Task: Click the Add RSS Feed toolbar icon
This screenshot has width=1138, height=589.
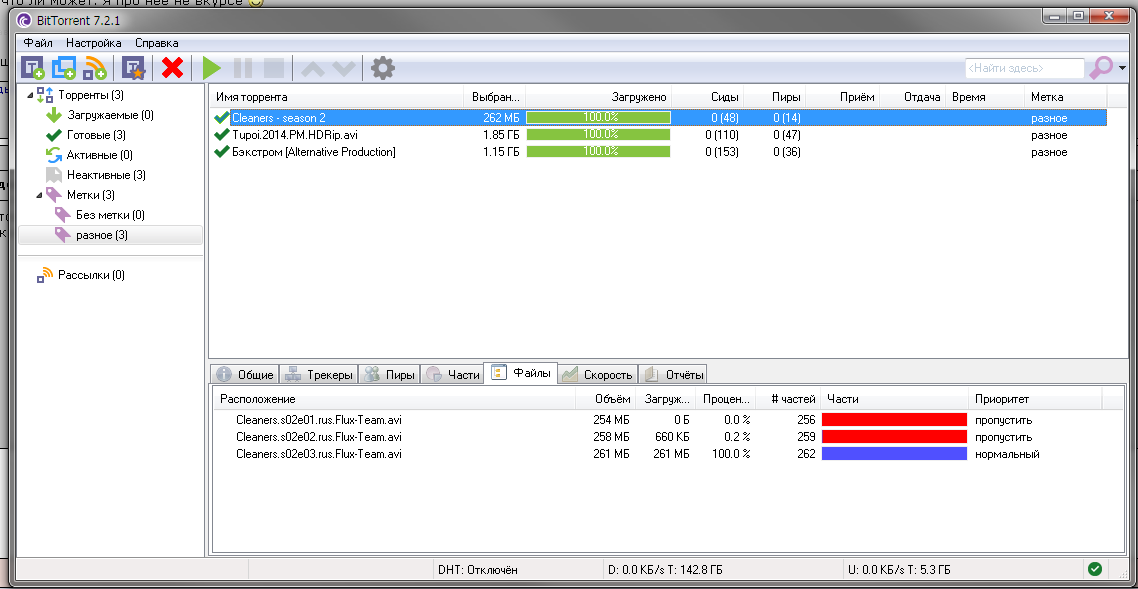Action: tap(95, 68)
